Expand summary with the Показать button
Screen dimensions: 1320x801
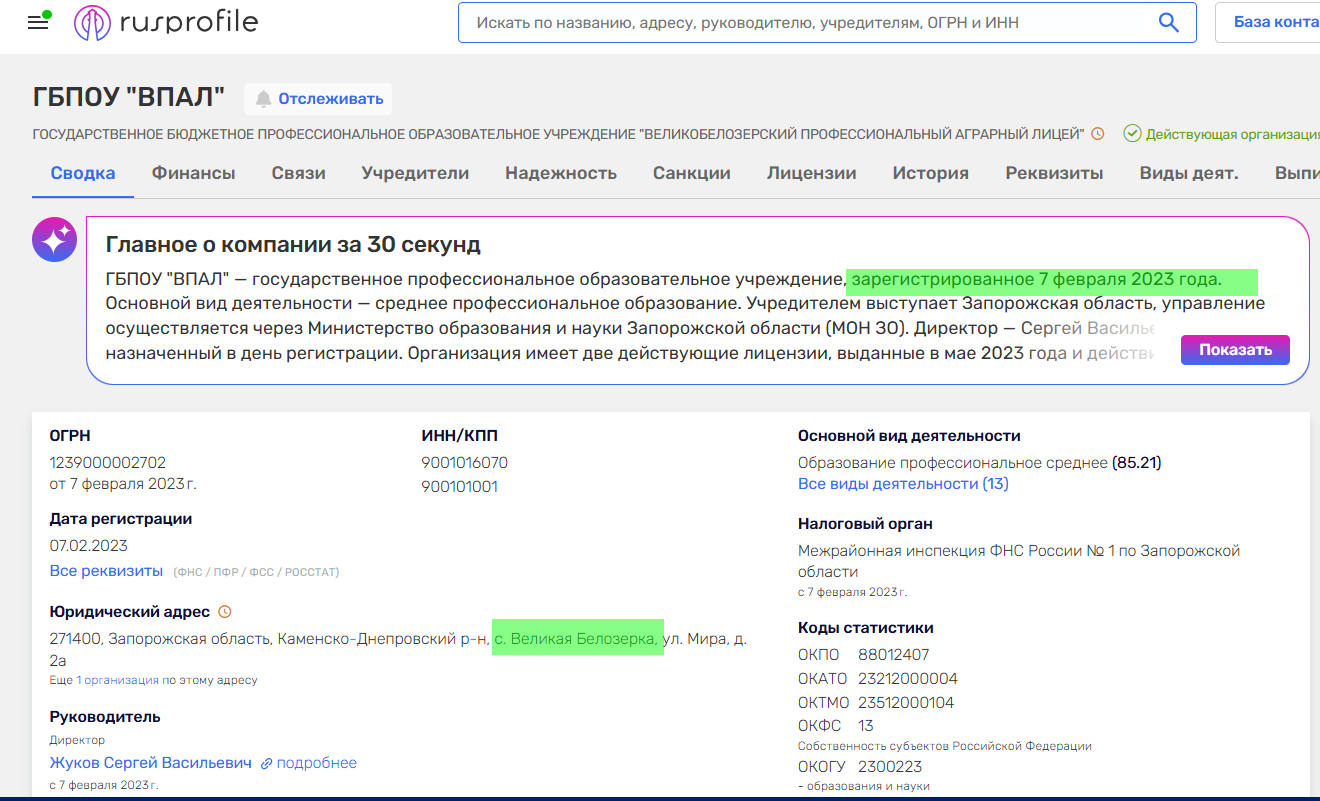click(x=1235, y=350)
